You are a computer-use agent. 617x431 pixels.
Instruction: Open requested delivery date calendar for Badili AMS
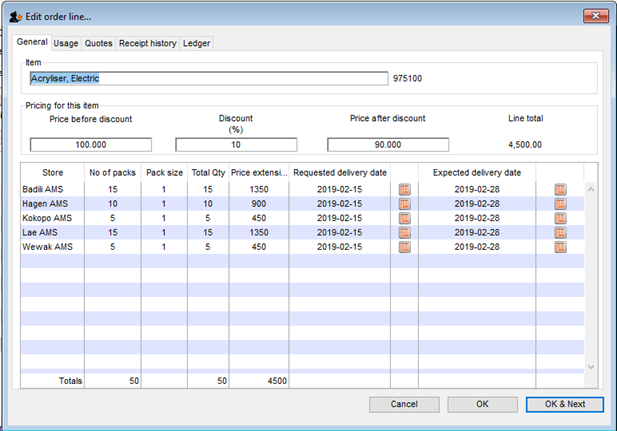pyautogui.click(x=404, y=188)
